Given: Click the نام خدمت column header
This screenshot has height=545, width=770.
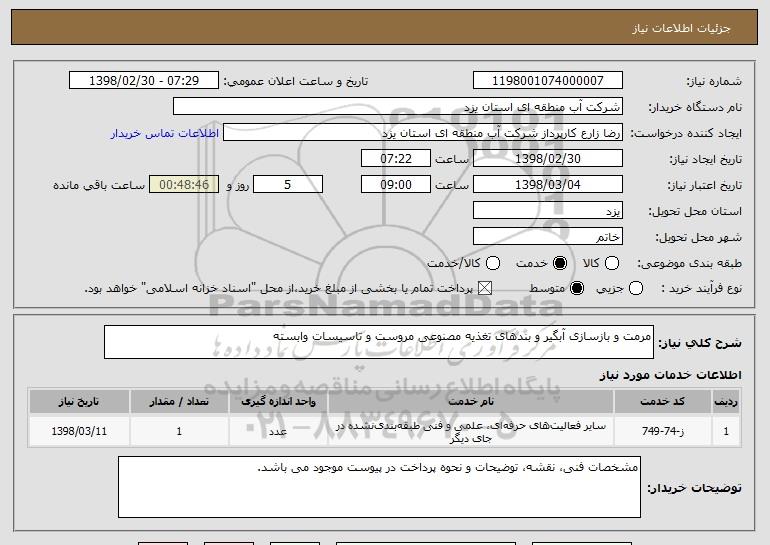Looking at the screenshot, I should (470, 402).
